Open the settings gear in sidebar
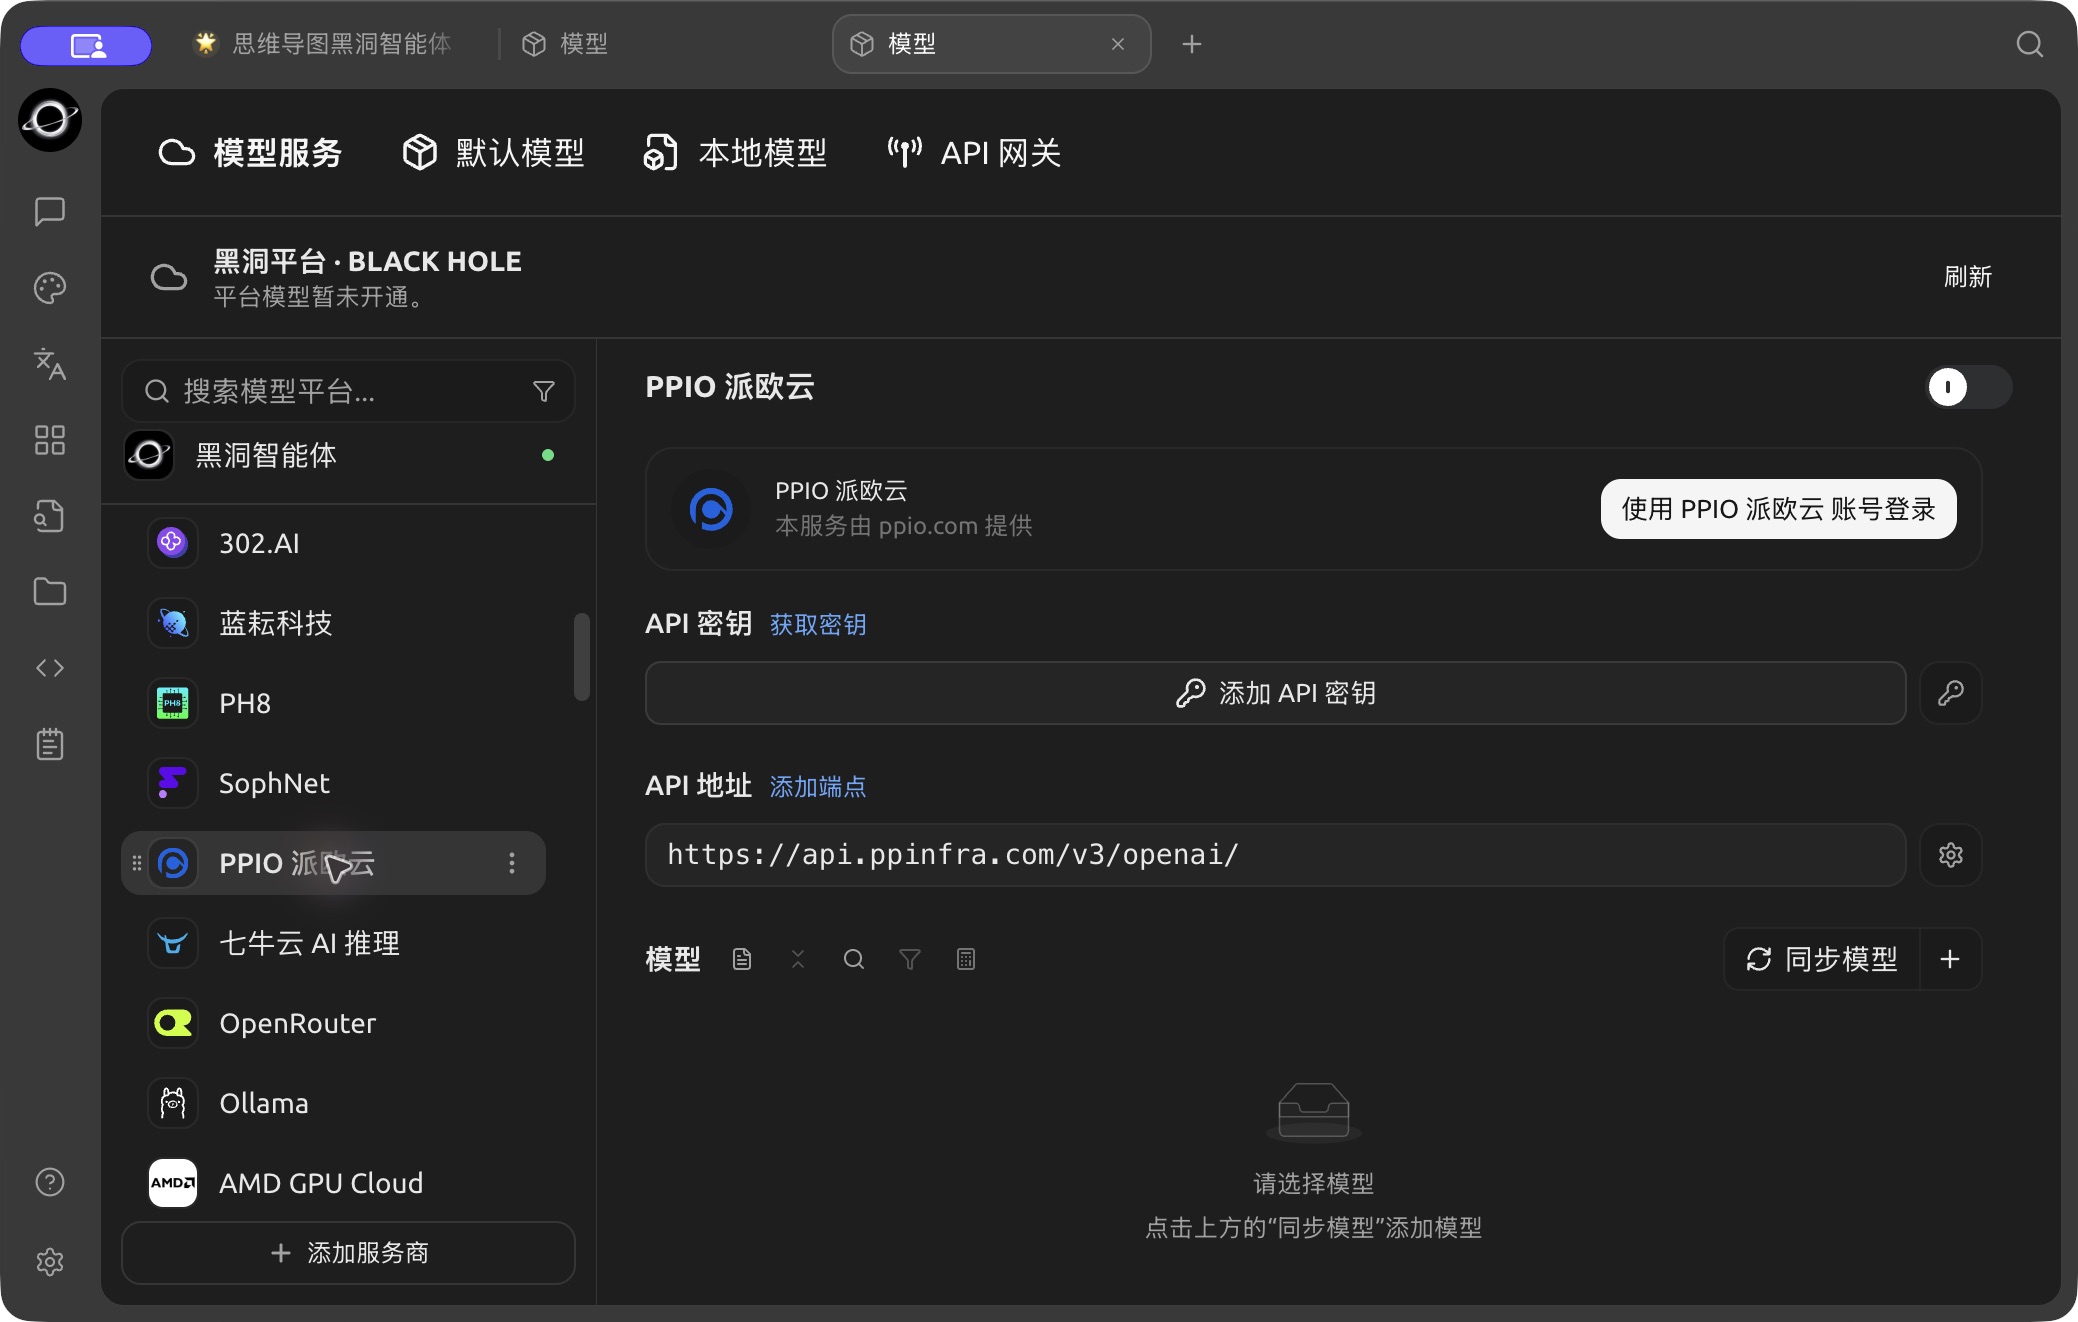Screen dimensions: 2078x1322 tap(50, 1262)
